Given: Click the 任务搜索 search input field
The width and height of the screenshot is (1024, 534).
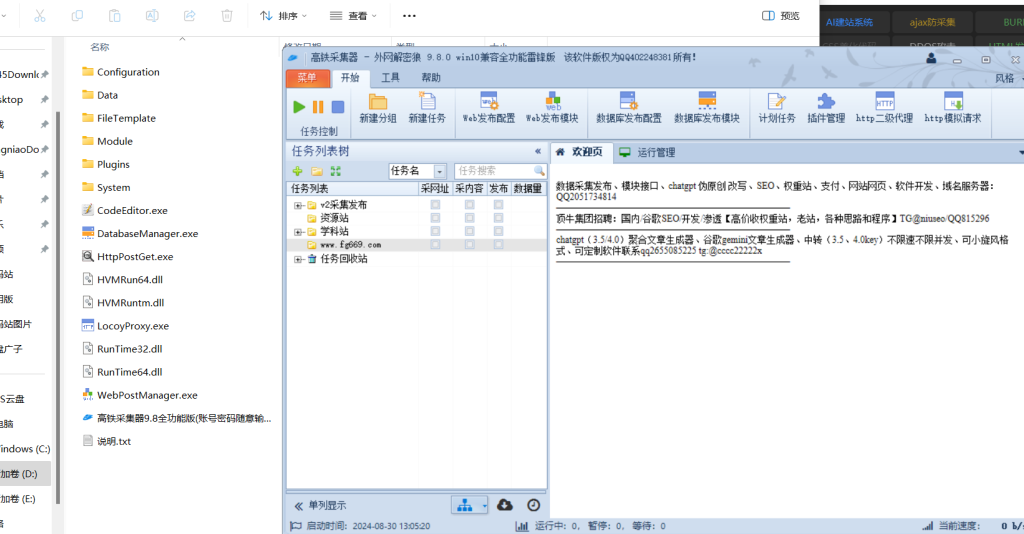Looking at the screenshot, I should (x=494, y=171).
